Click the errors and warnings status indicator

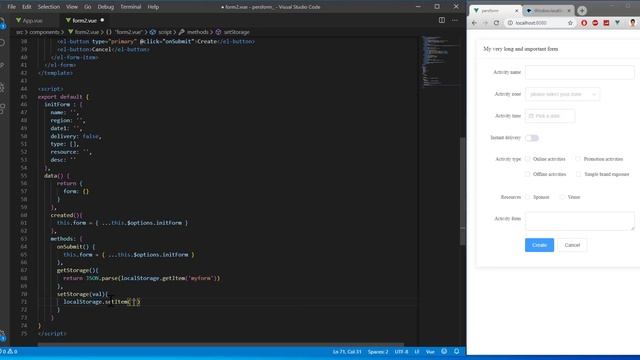(9, 351)
